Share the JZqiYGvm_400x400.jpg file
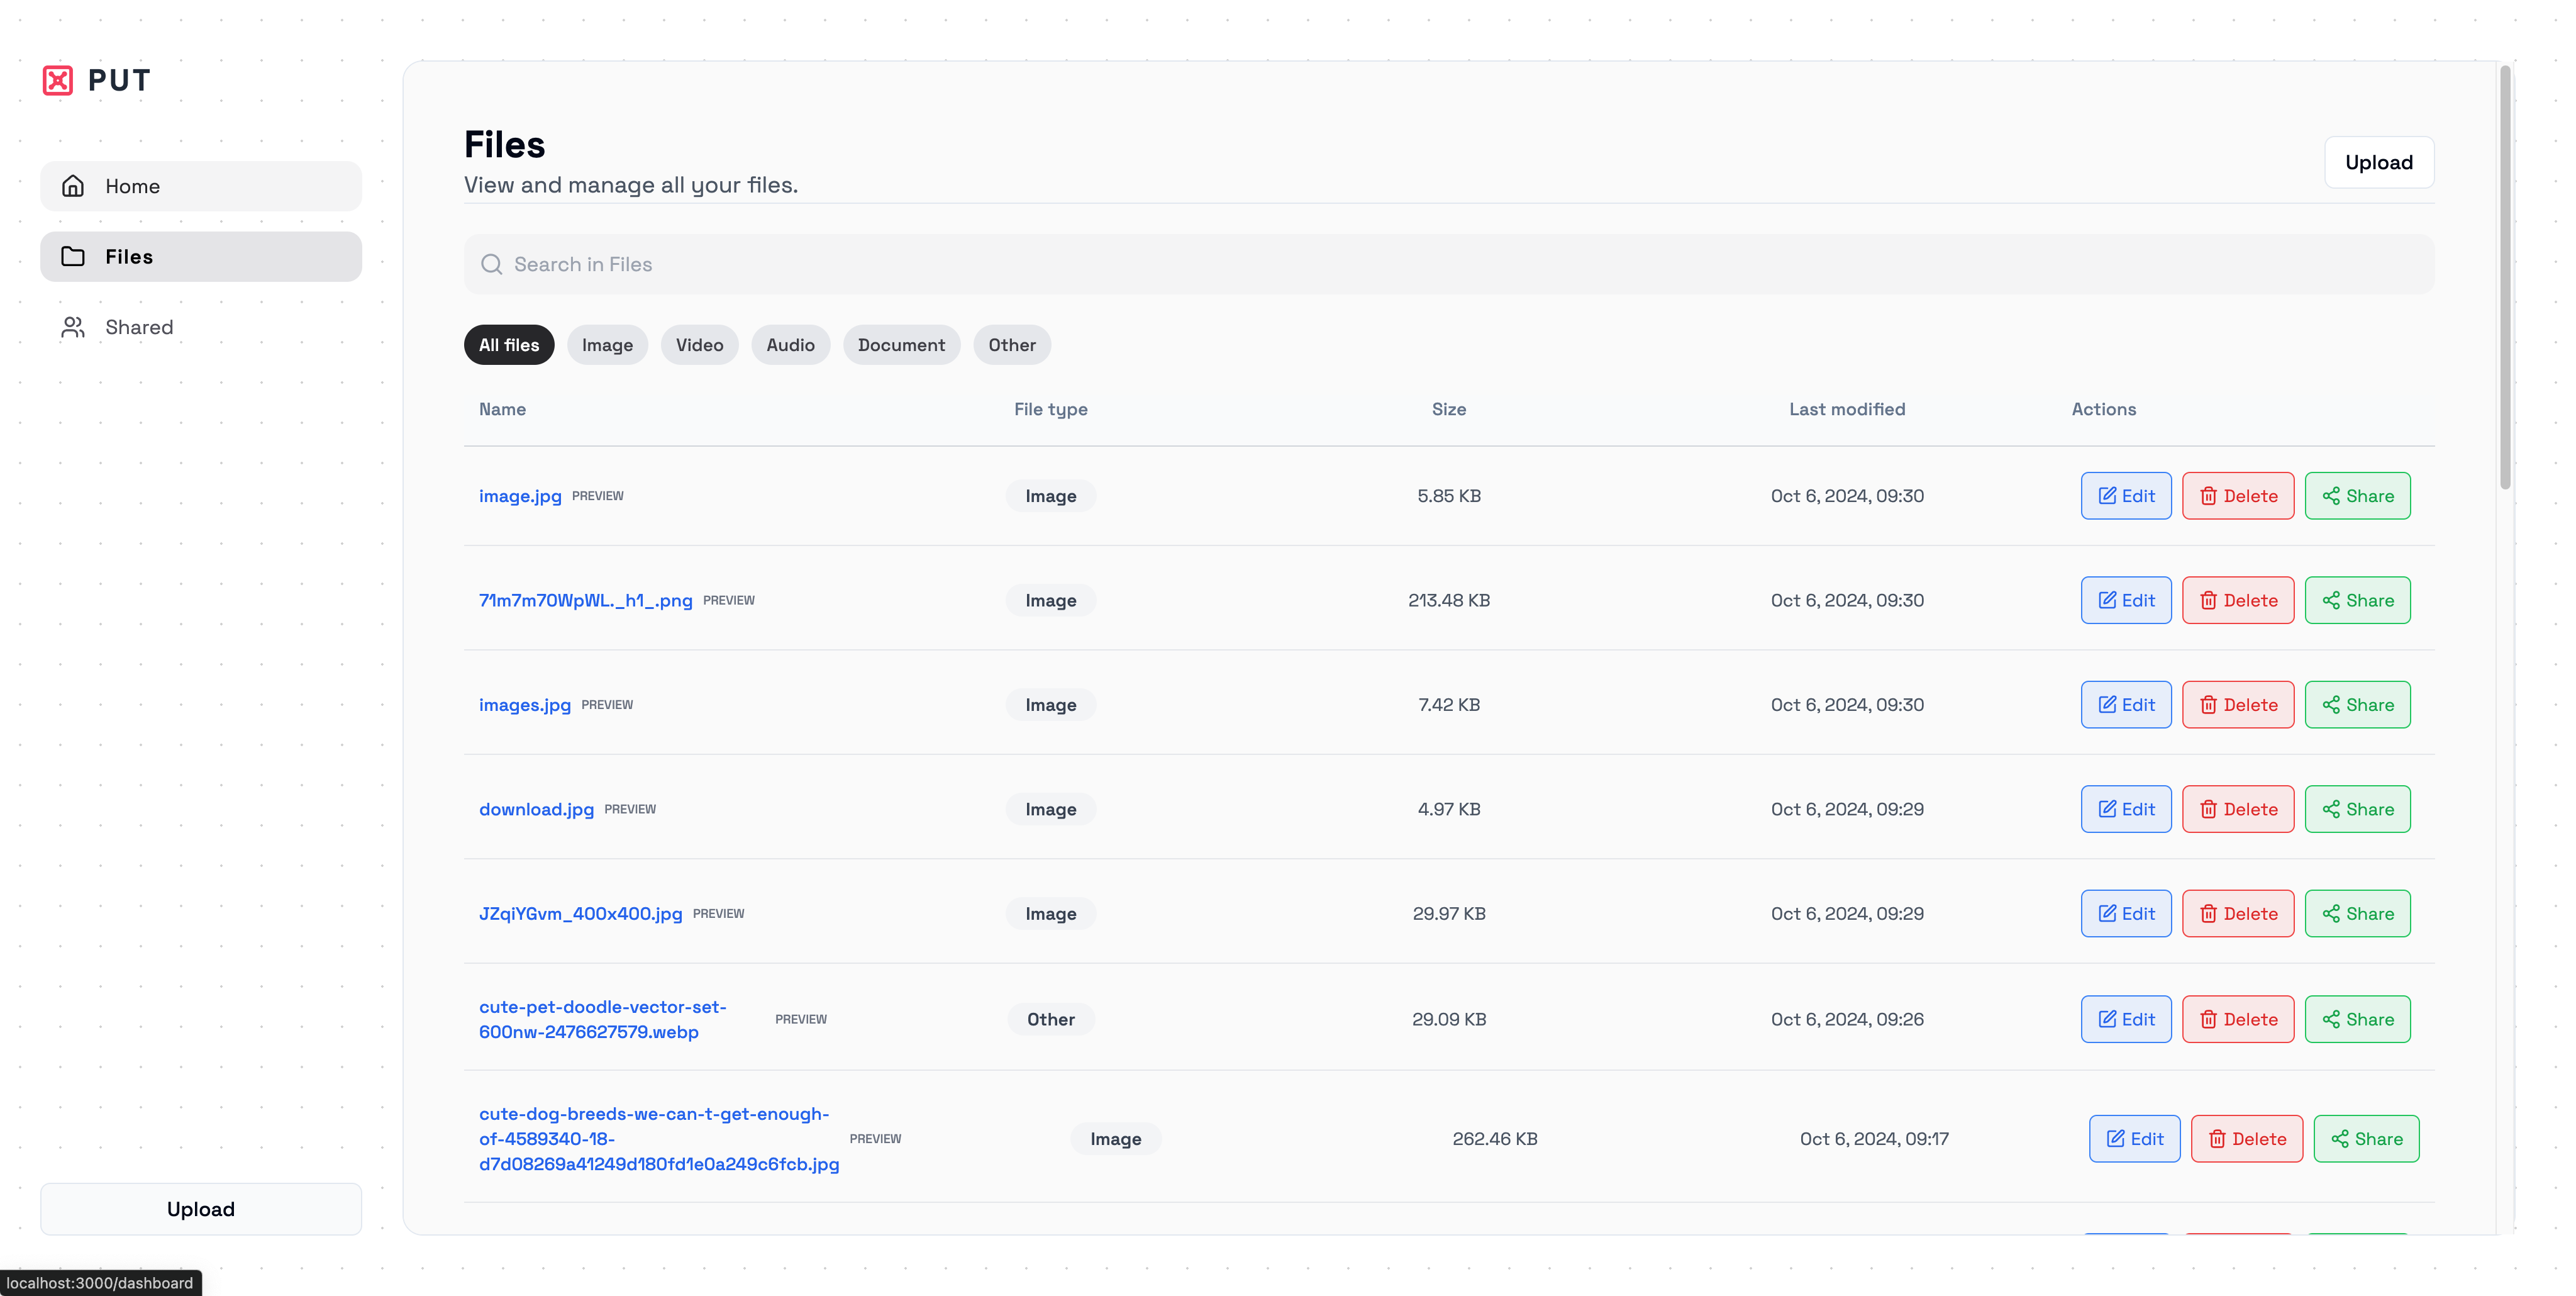The image size is (2576, 1296). pyautogui.click(x=2357, y=914)
